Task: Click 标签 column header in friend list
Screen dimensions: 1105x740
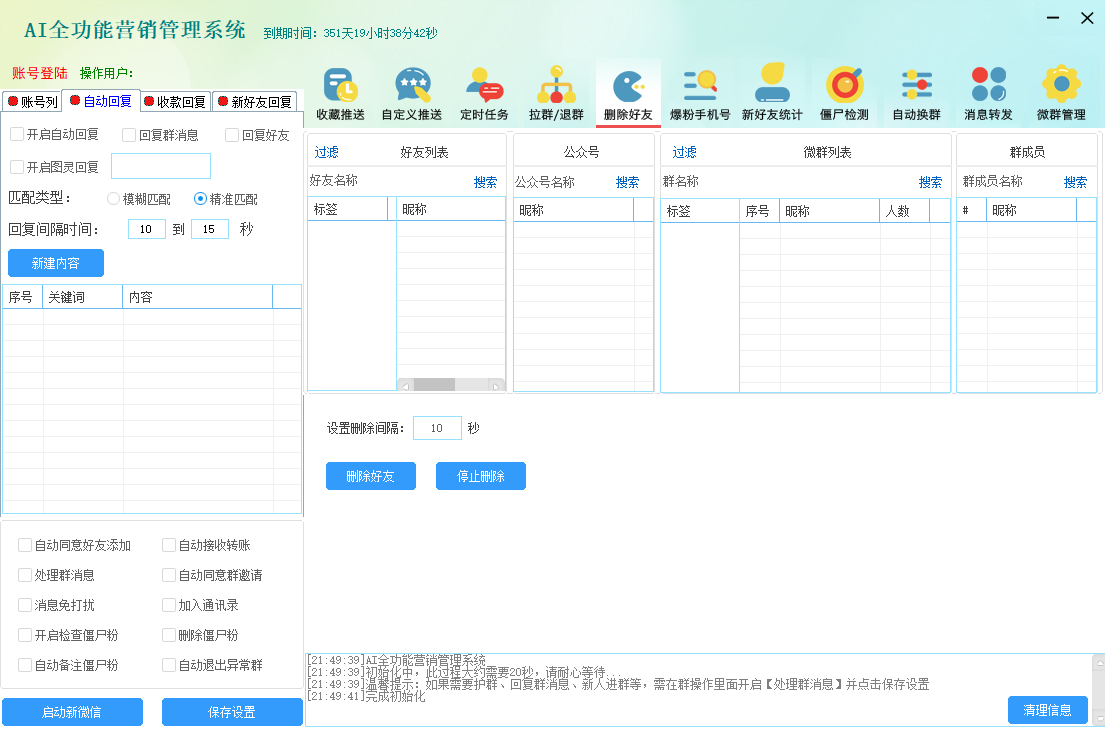Action: (348, 209)
